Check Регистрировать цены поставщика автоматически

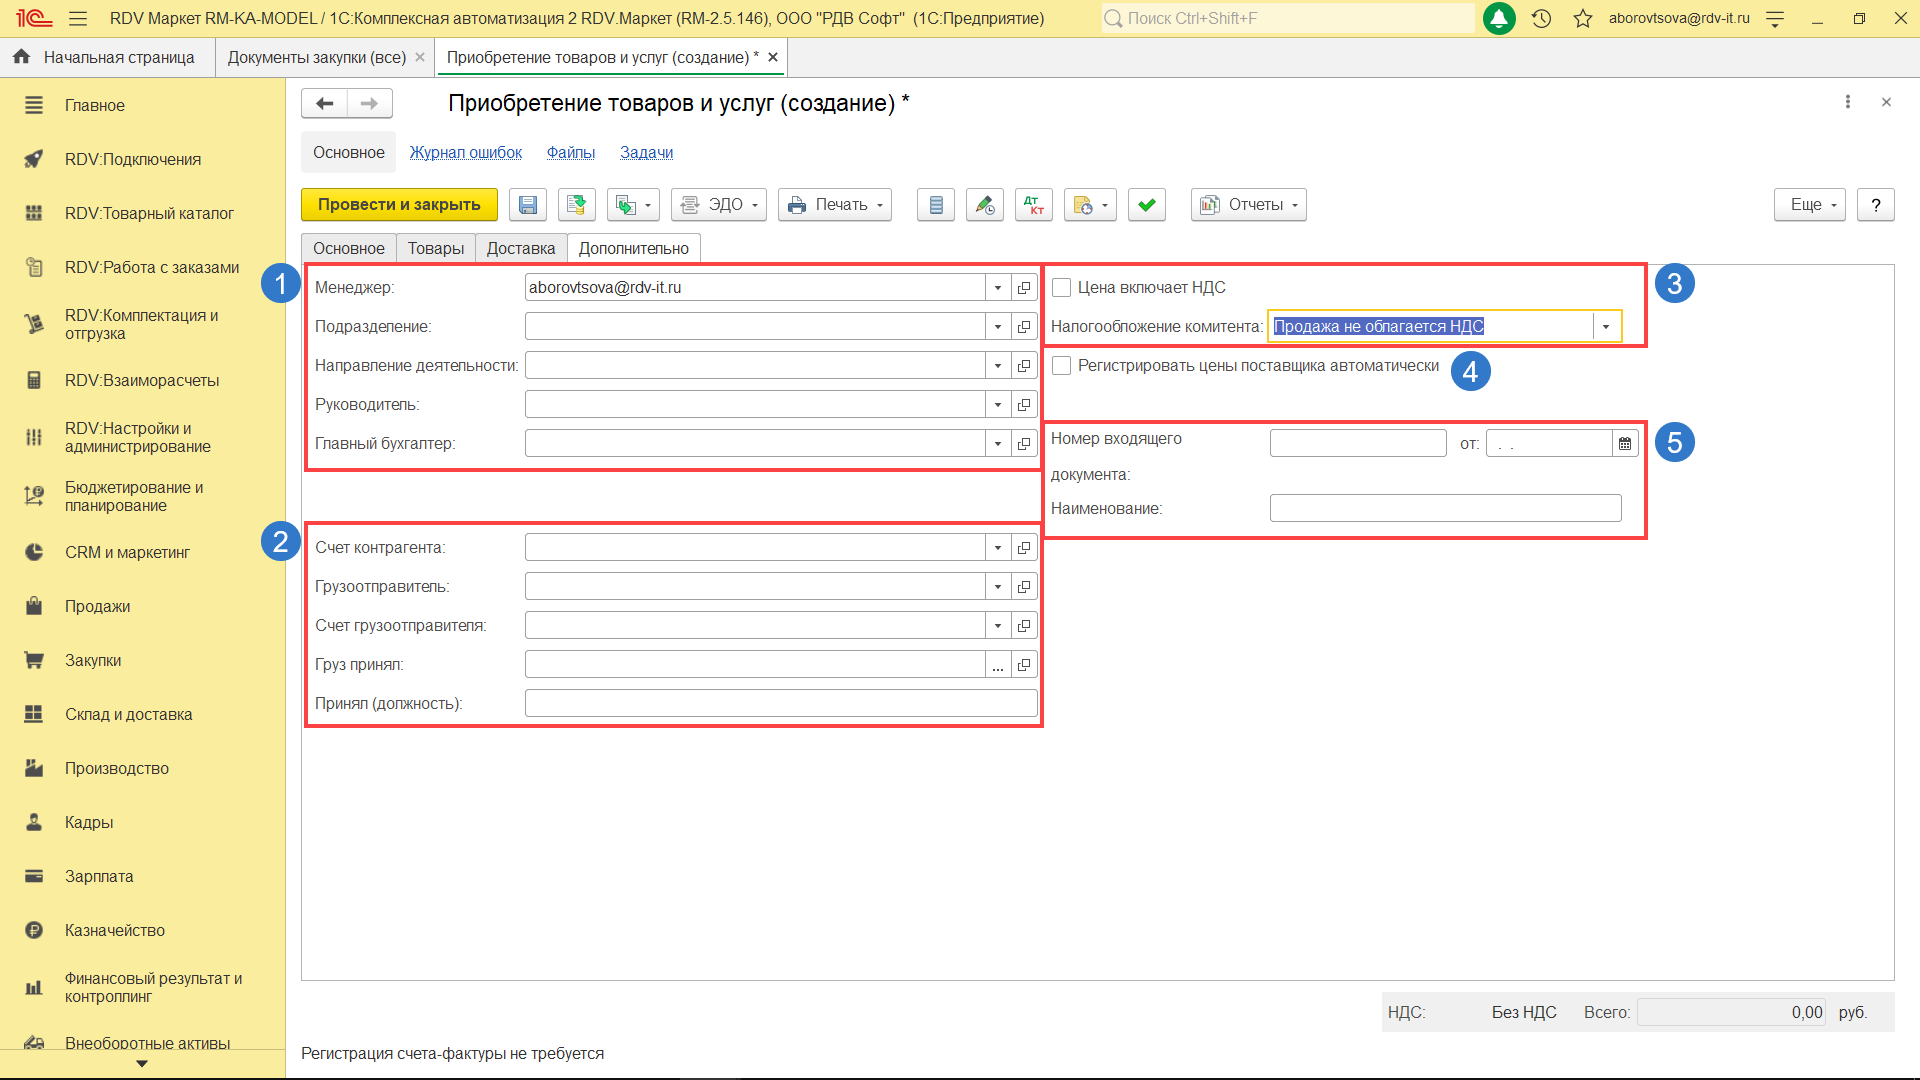1062,366
